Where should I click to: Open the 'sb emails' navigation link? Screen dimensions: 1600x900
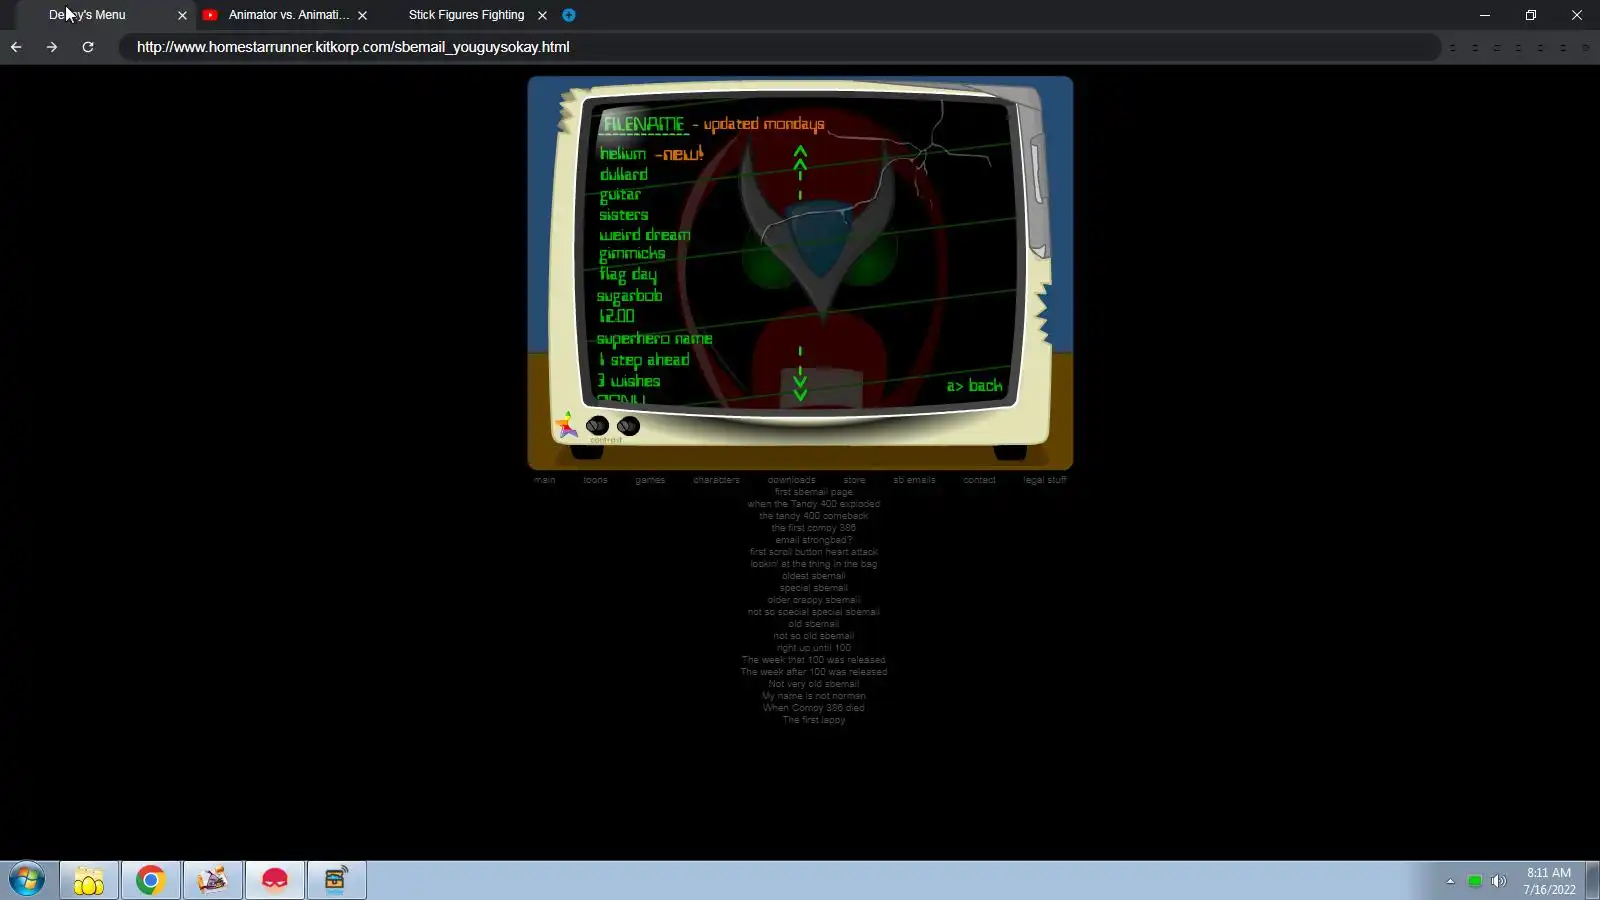(915, 480)
